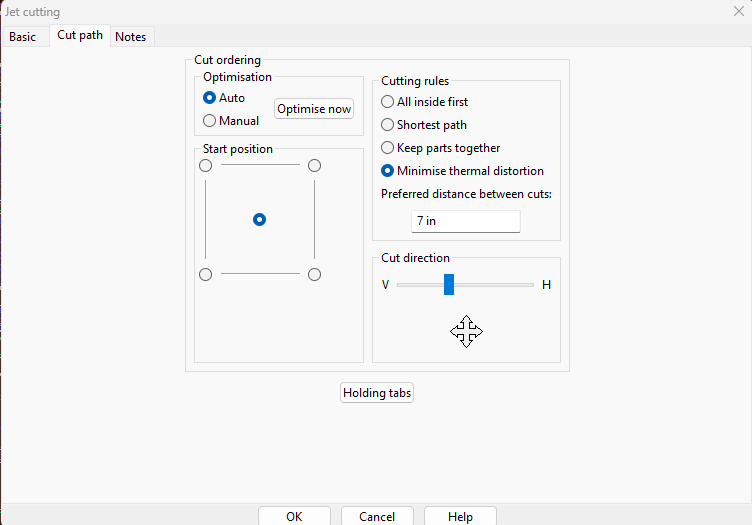
Task: Switch to the Basic tab
Action: point(22,37)
